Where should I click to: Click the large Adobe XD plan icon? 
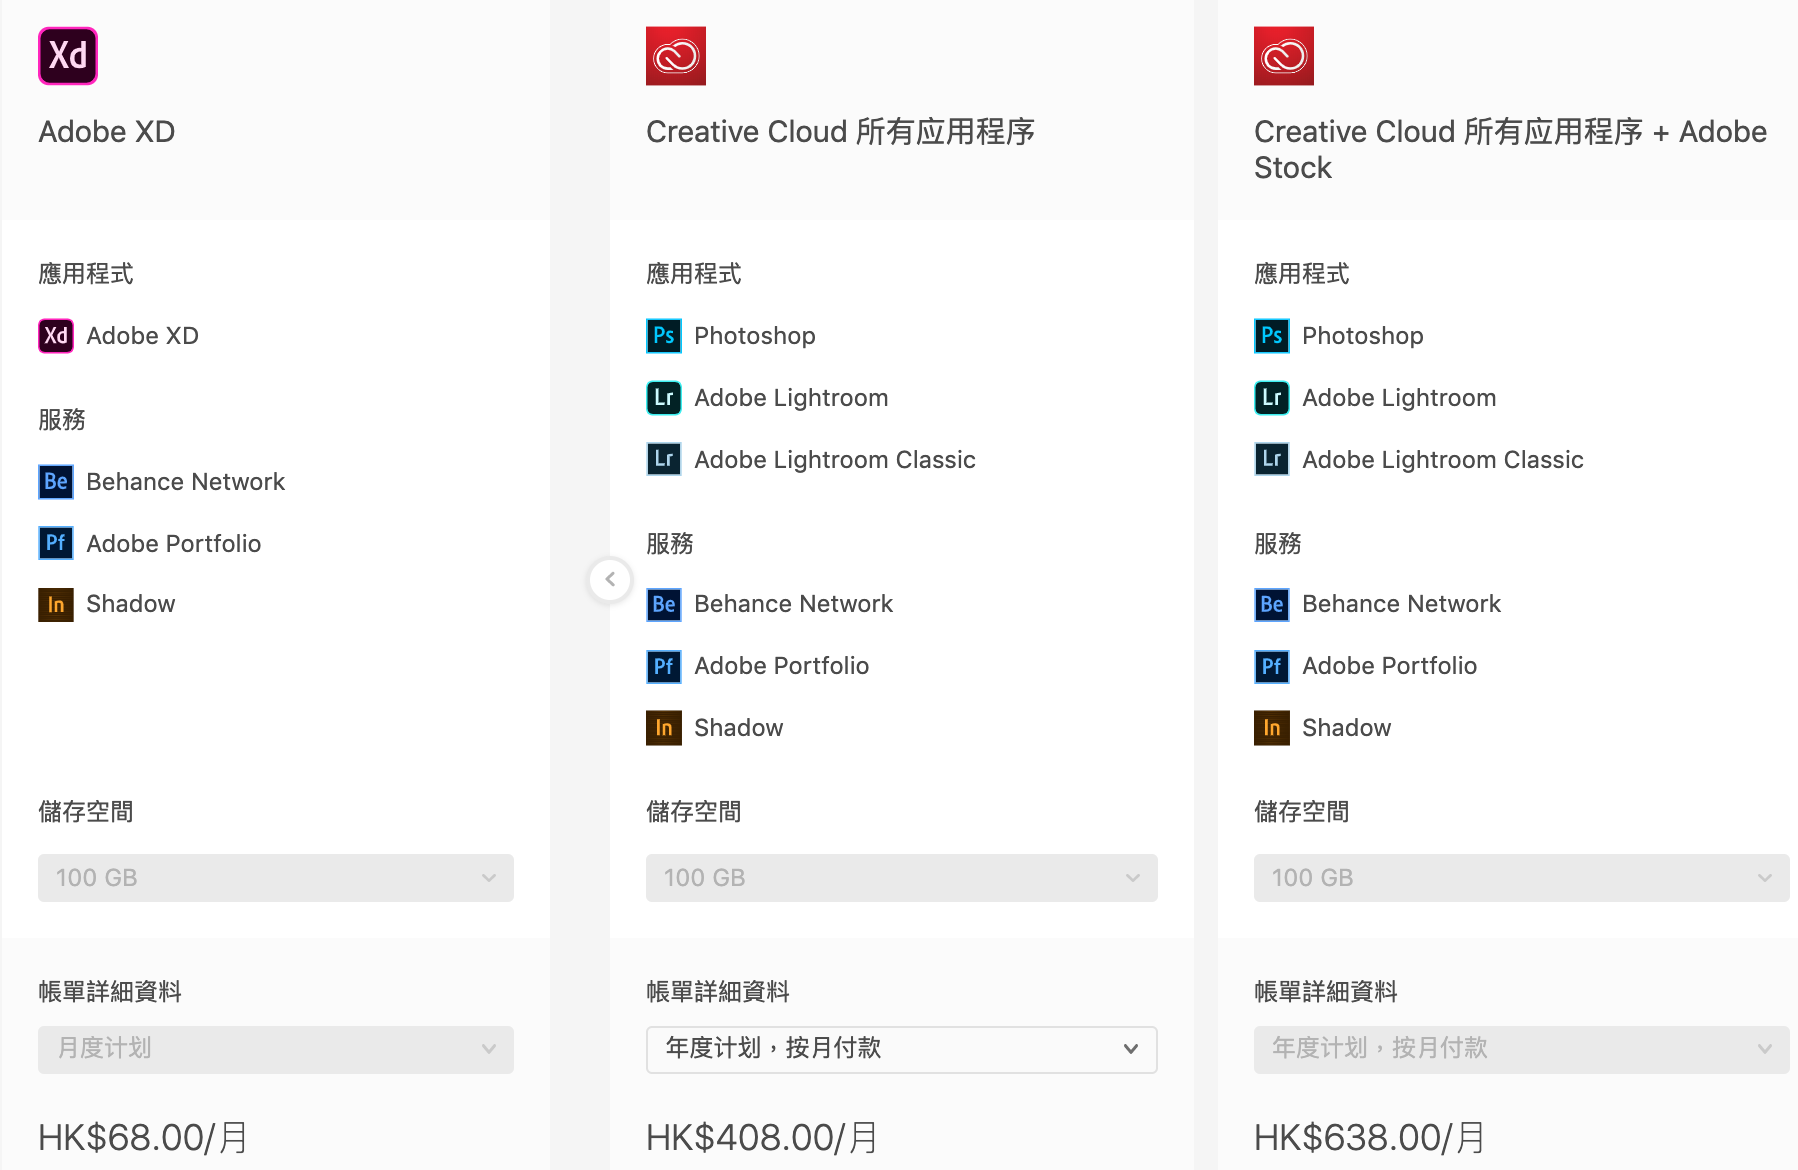(68, 56)
